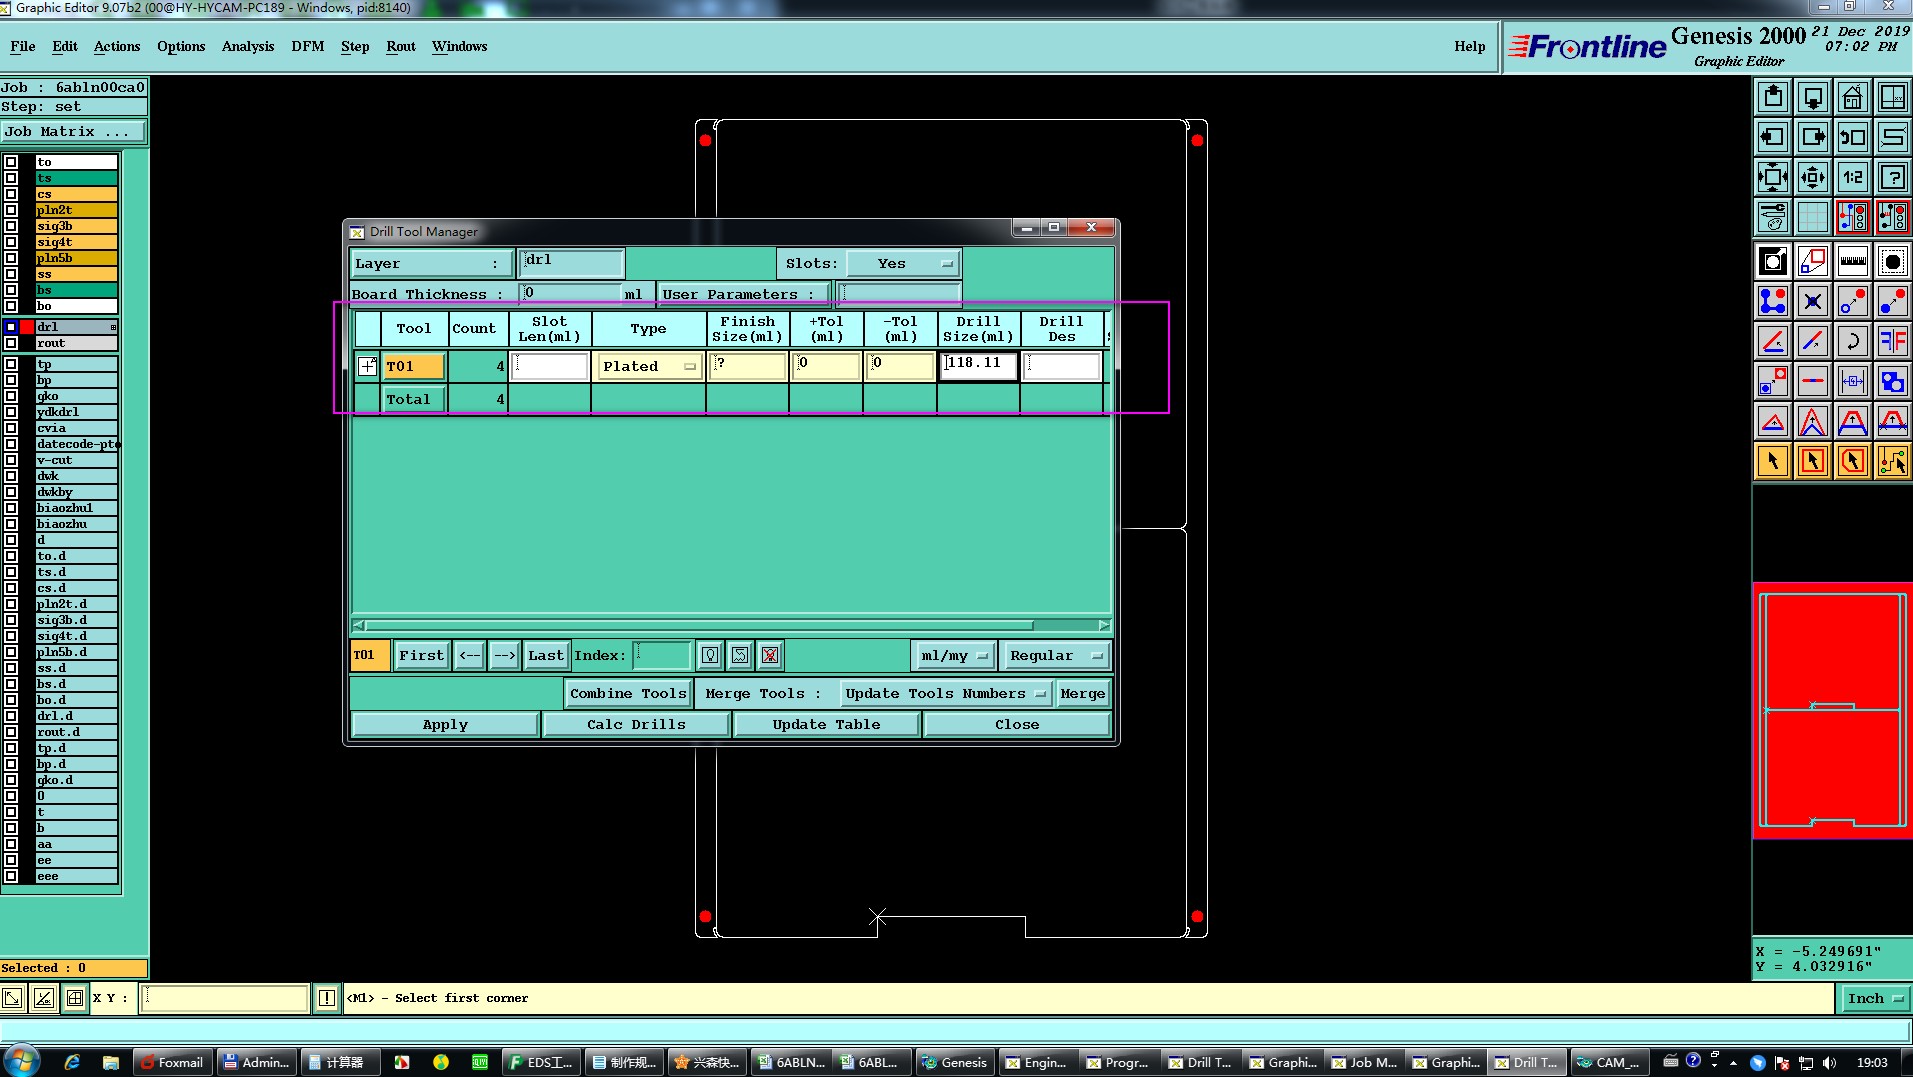Select the net selection pointer tool
1913x1077 pixels.
1893,461
